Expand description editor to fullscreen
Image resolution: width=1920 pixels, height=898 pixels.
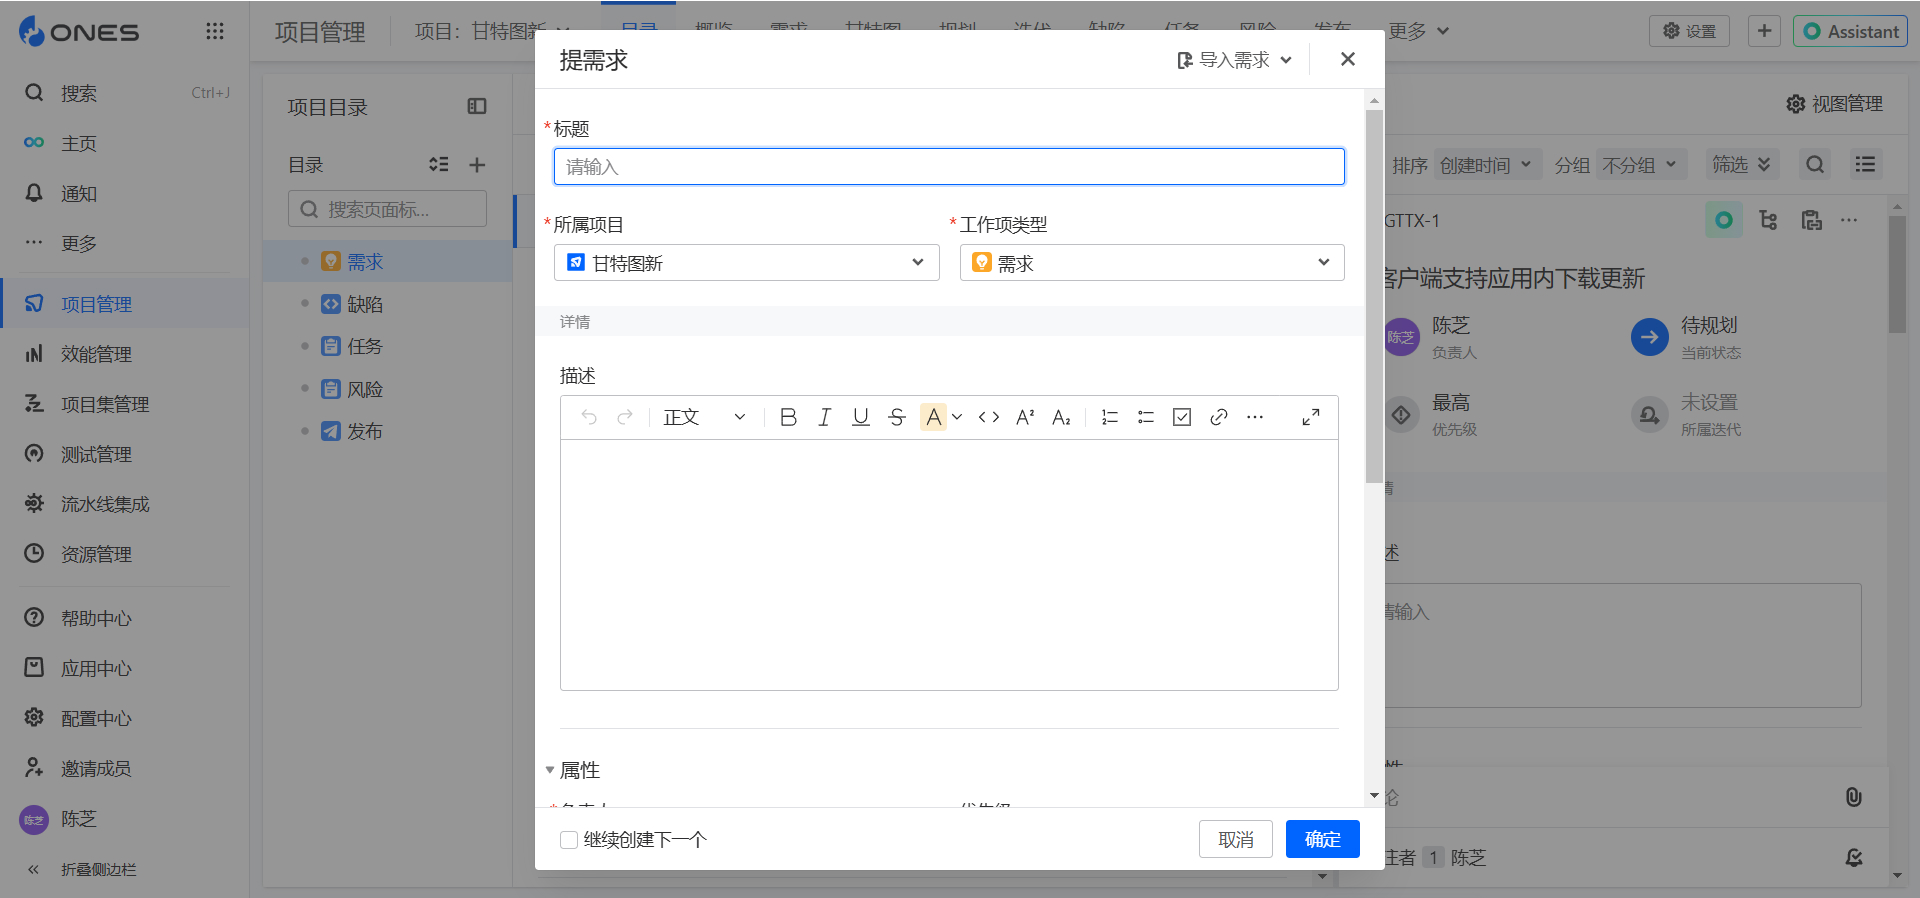(x=1310, y=417)
